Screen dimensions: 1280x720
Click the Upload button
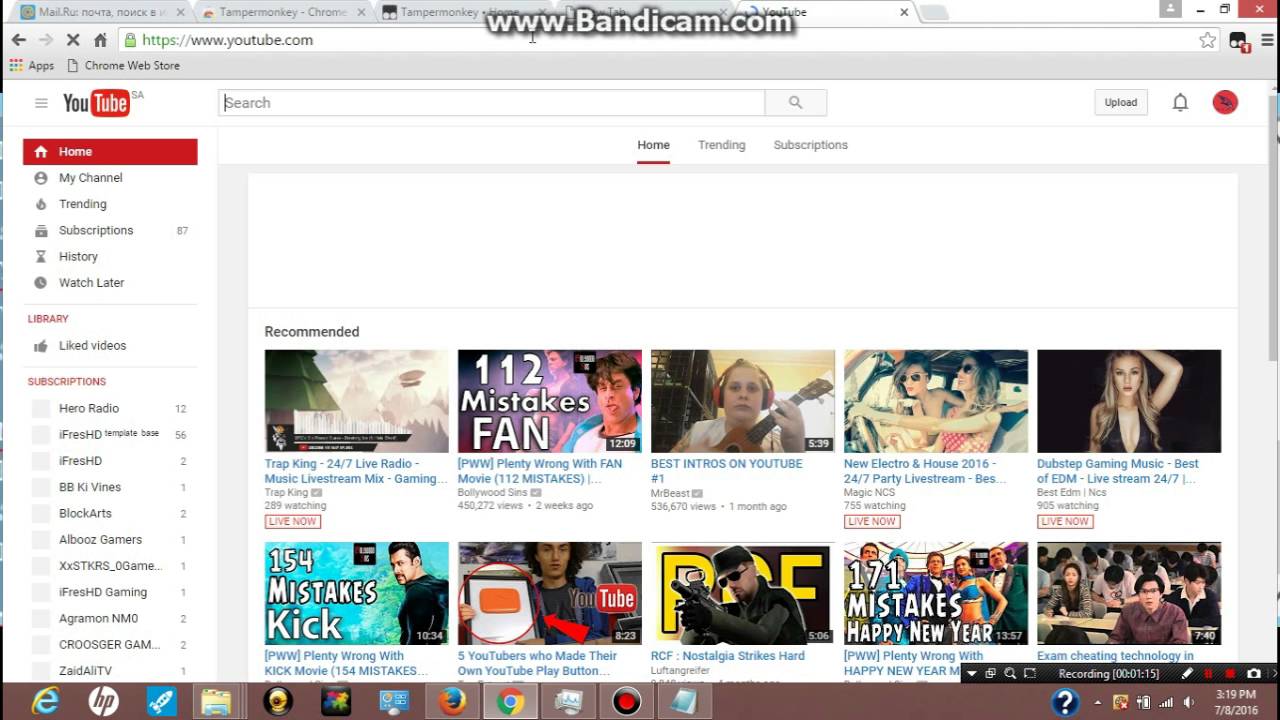tap(1120, 102)
